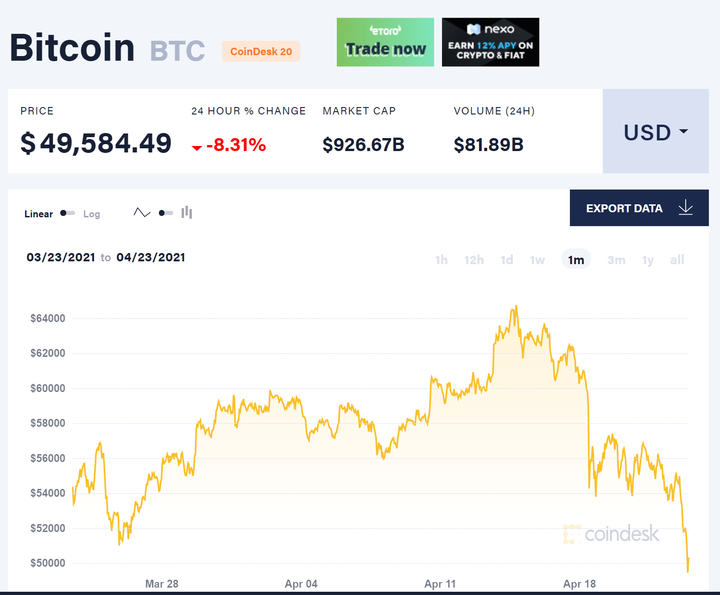The height and width of the screenshot is (595, 720).
Task: Click the Export Data button
Action: click(639, 208)
